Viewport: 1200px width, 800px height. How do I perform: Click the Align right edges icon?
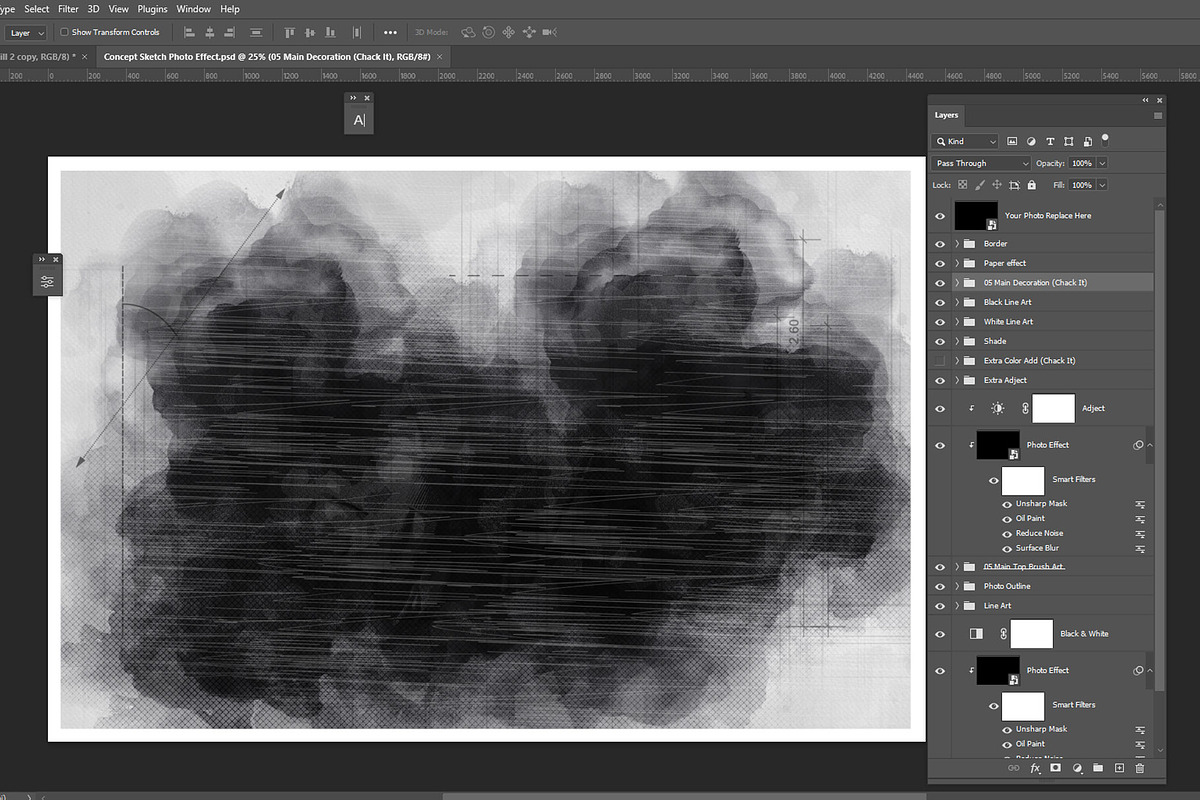click(232, 32)
